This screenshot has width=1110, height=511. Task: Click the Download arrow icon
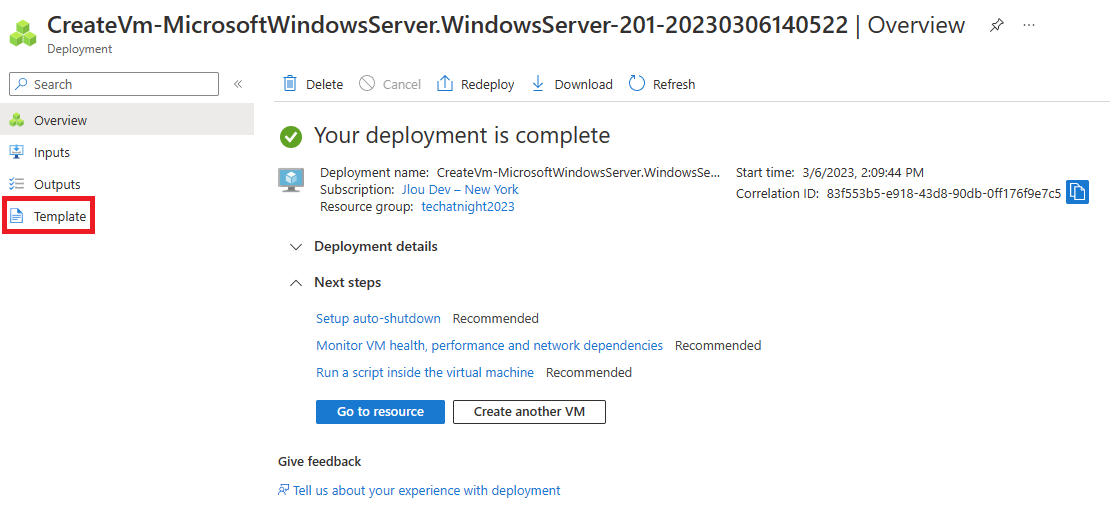point(537,84)
